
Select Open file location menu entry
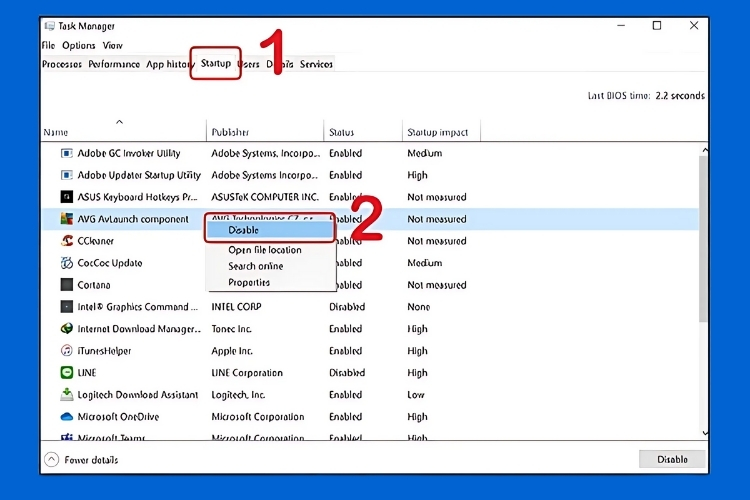click(x=264, y=250)
